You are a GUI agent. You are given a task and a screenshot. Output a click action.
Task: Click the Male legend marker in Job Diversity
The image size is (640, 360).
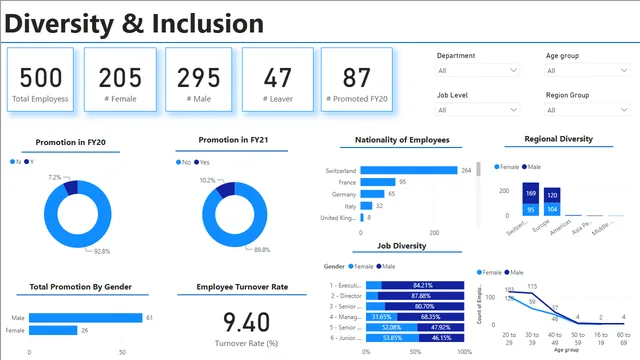click(379, 266)
